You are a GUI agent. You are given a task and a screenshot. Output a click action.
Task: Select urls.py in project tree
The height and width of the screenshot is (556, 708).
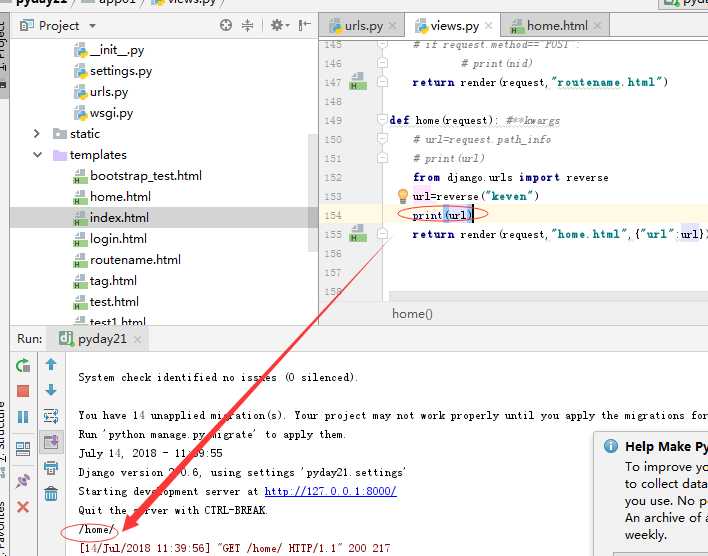(x=101, y=92)
